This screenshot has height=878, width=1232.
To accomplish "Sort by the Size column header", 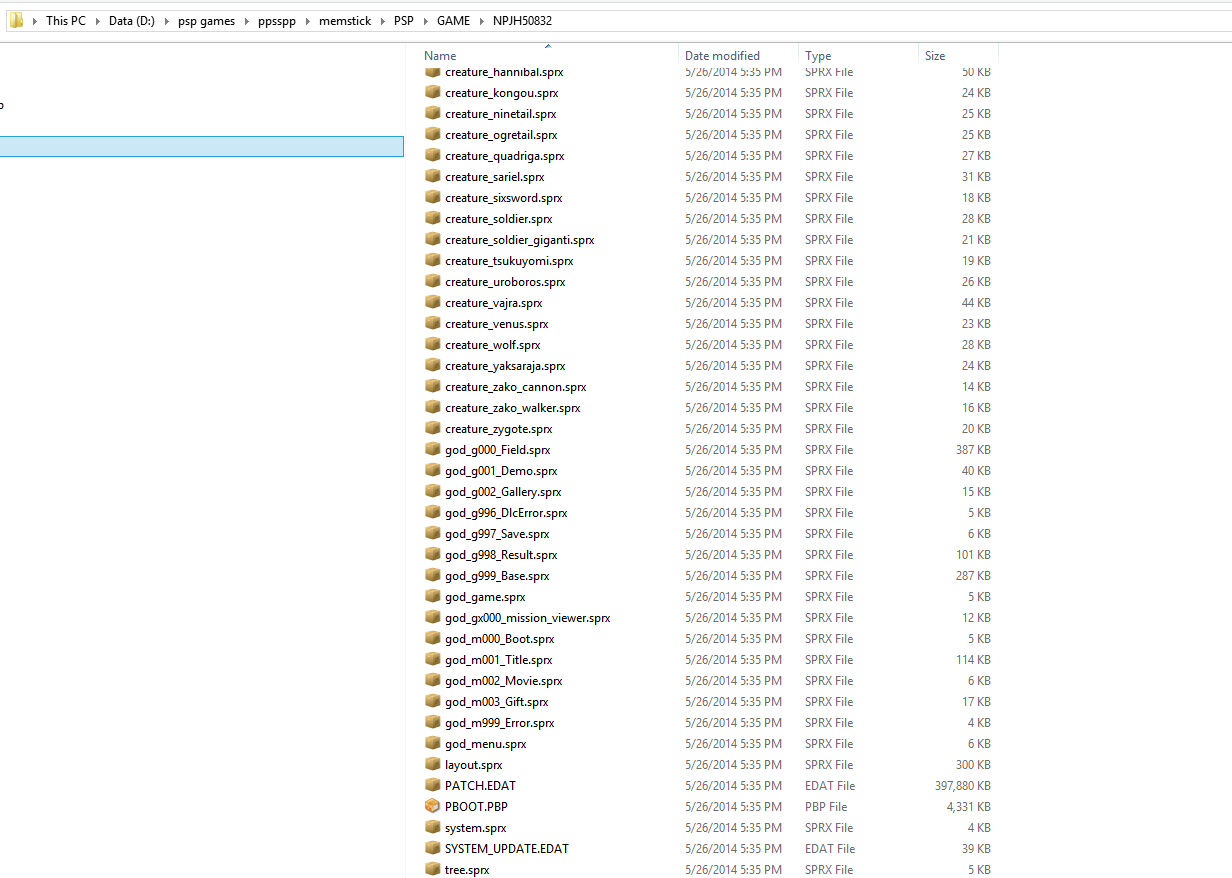I will click(935, 56).
